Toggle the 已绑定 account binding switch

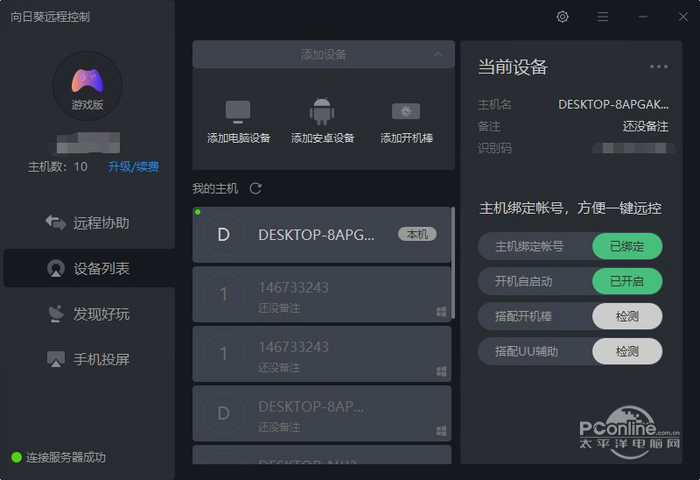pos(627,246)
